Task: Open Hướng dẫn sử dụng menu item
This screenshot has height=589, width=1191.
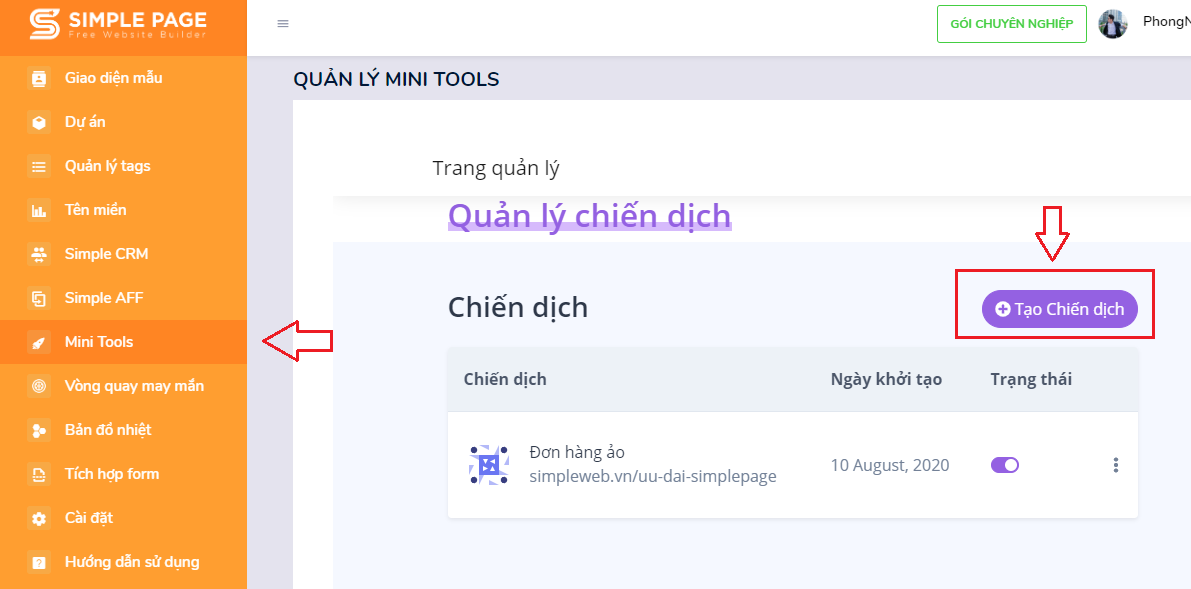Action: 123,562
